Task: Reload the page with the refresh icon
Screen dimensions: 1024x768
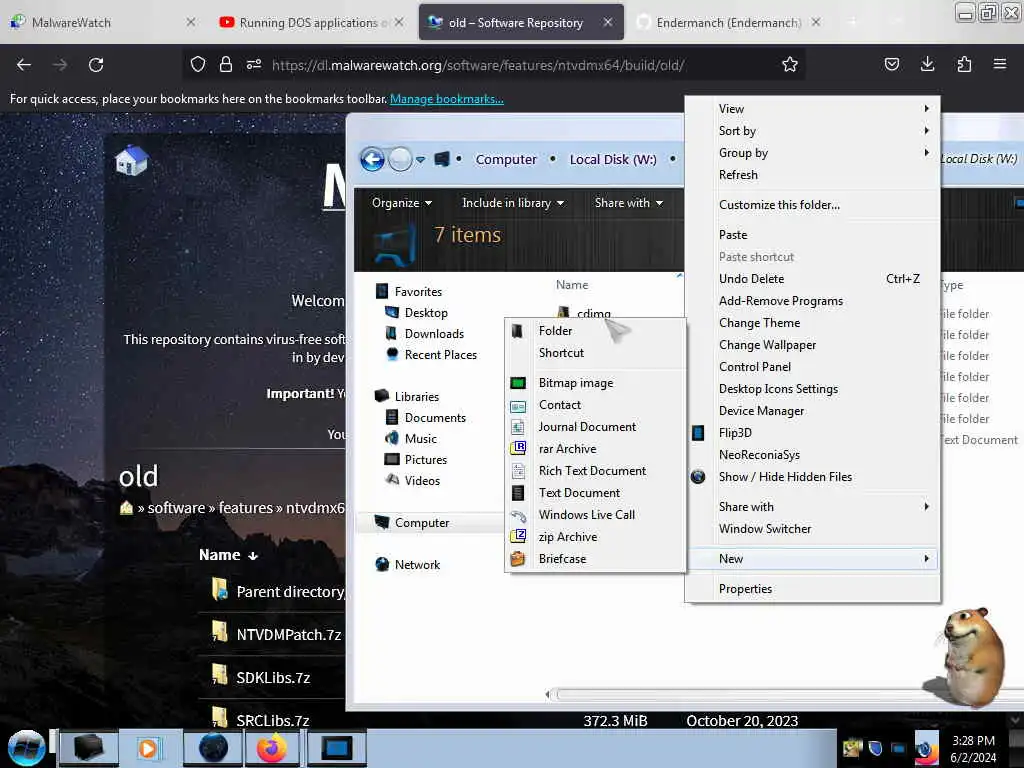Action: (x=96, y=65)
